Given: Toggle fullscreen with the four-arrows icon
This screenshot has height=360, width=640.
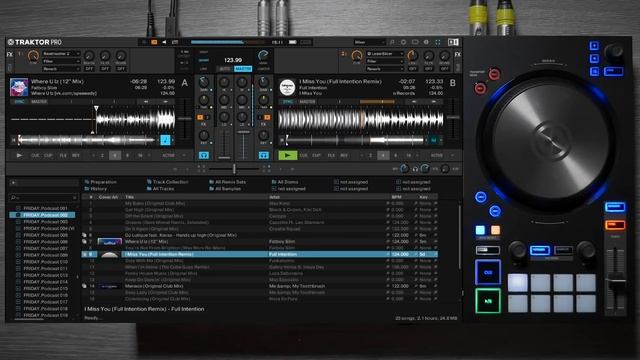Looking at the screenshot, I should [x=438, y=42].
